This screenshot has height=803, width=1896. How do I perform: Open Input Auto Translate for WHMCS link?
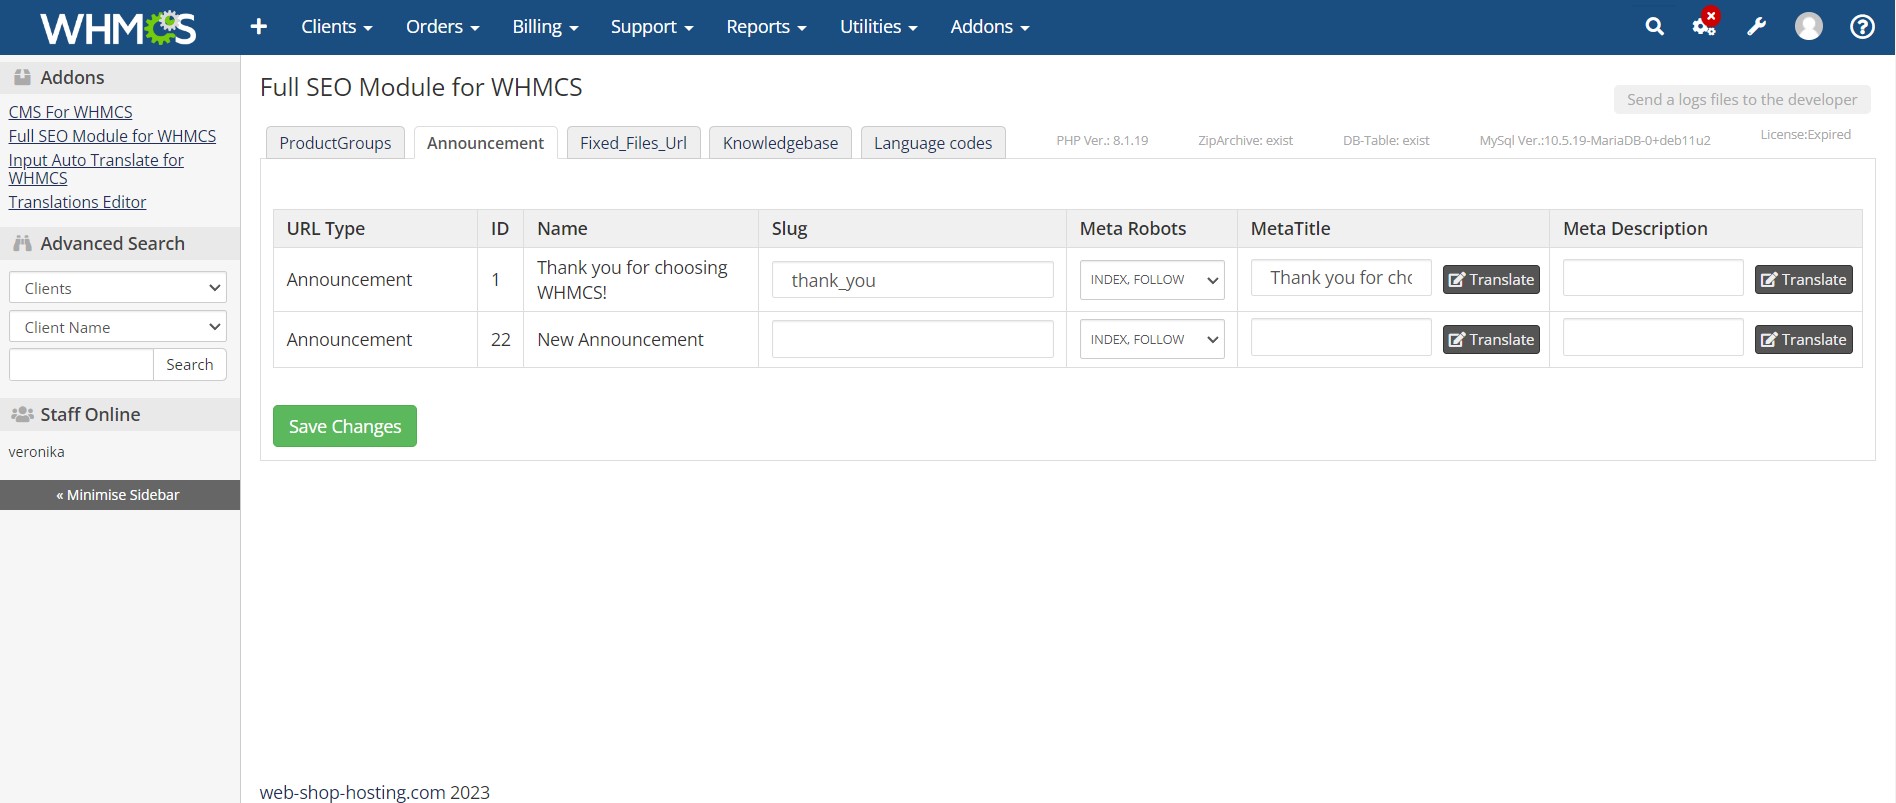click(96, 169)
